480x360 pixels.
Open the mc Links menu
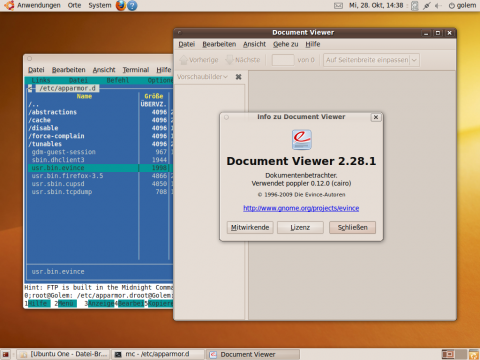point(41,80)
